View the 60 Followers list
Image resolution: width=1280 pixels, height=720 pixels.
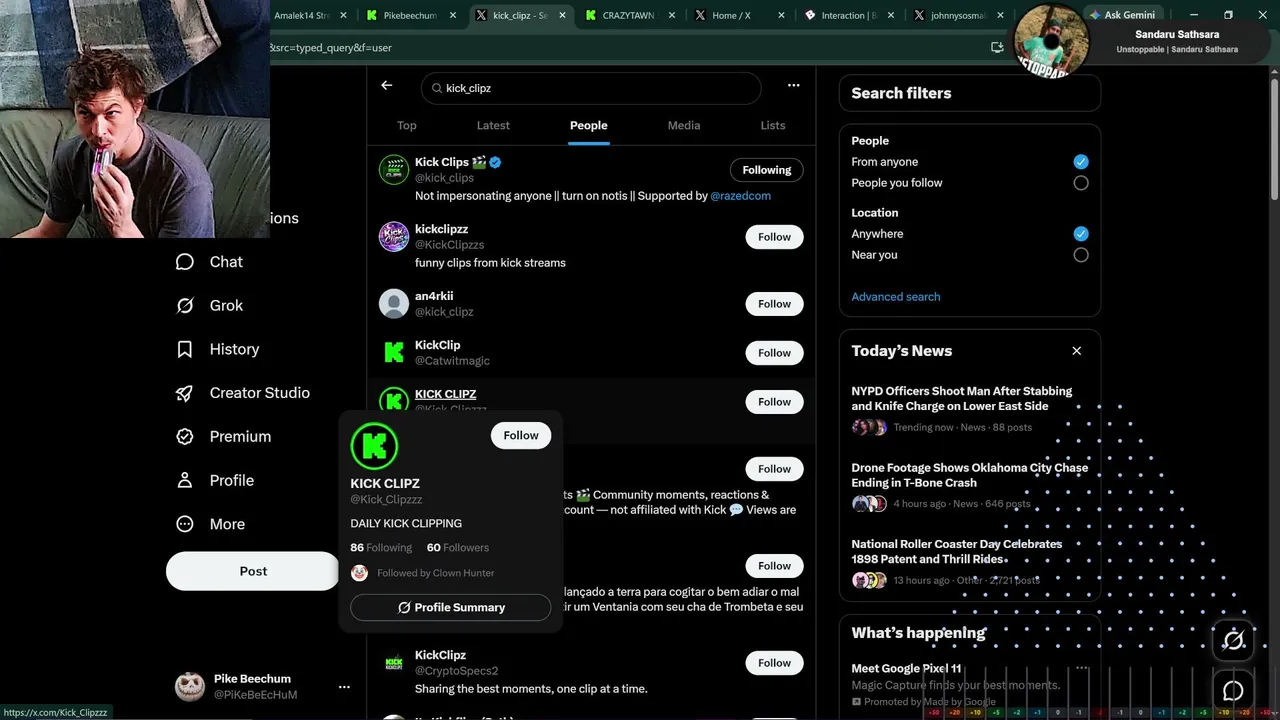pos(458,548)
